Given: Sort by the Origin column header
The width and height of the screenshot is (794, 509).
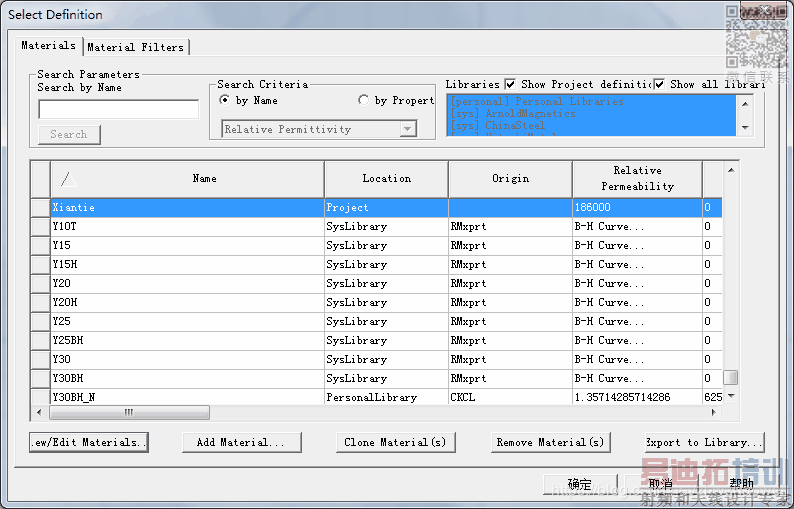Looking at the screenshot, I should 510,179.
